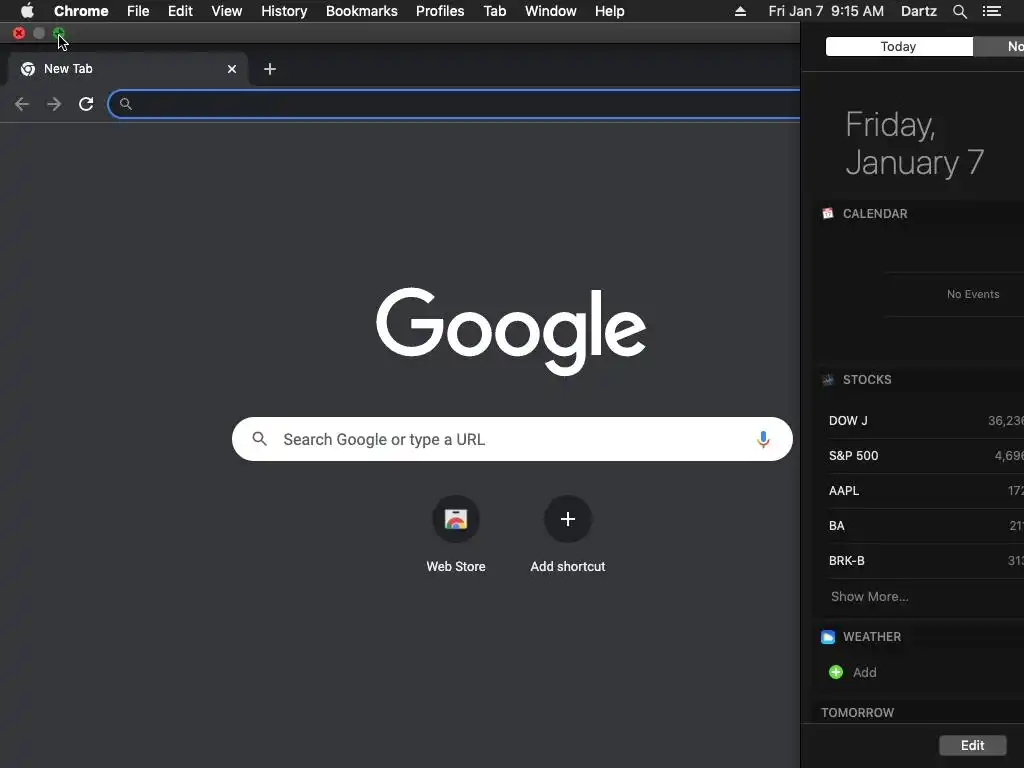Click the CALENDAR widget header

[875, 214]
